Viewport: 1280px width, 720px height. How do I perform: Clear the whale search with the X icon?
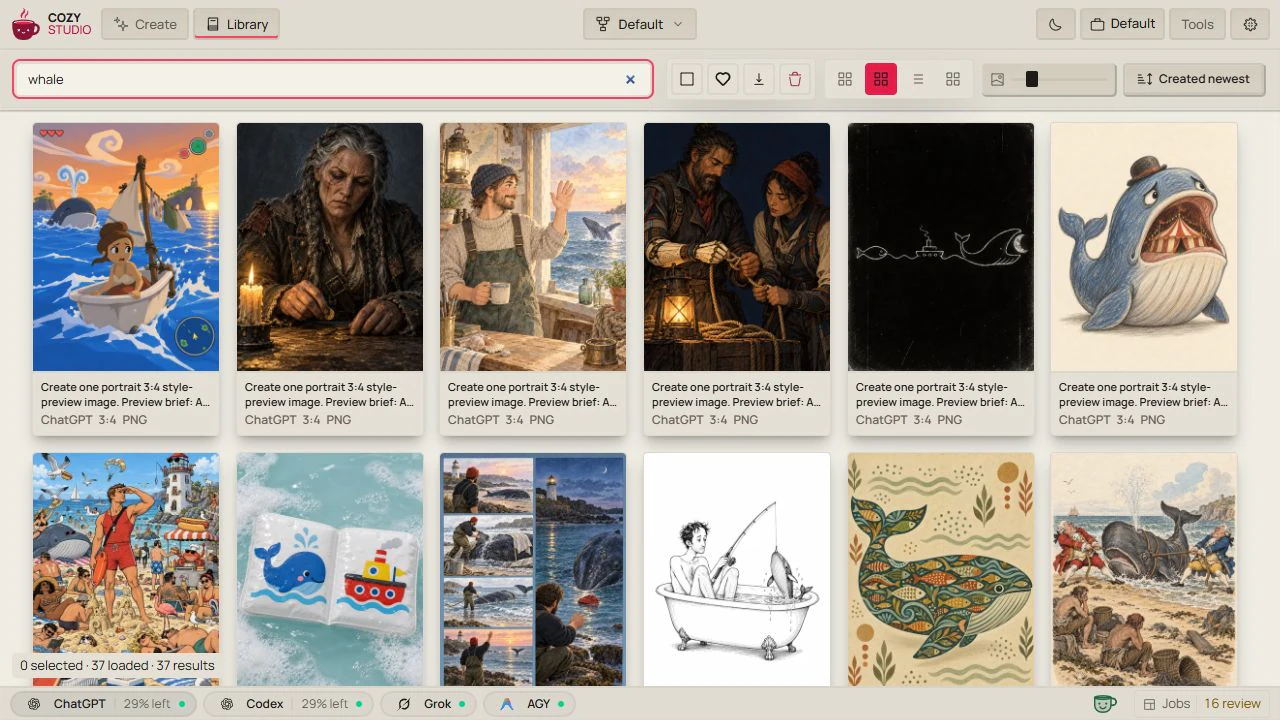tap(630, 79)
